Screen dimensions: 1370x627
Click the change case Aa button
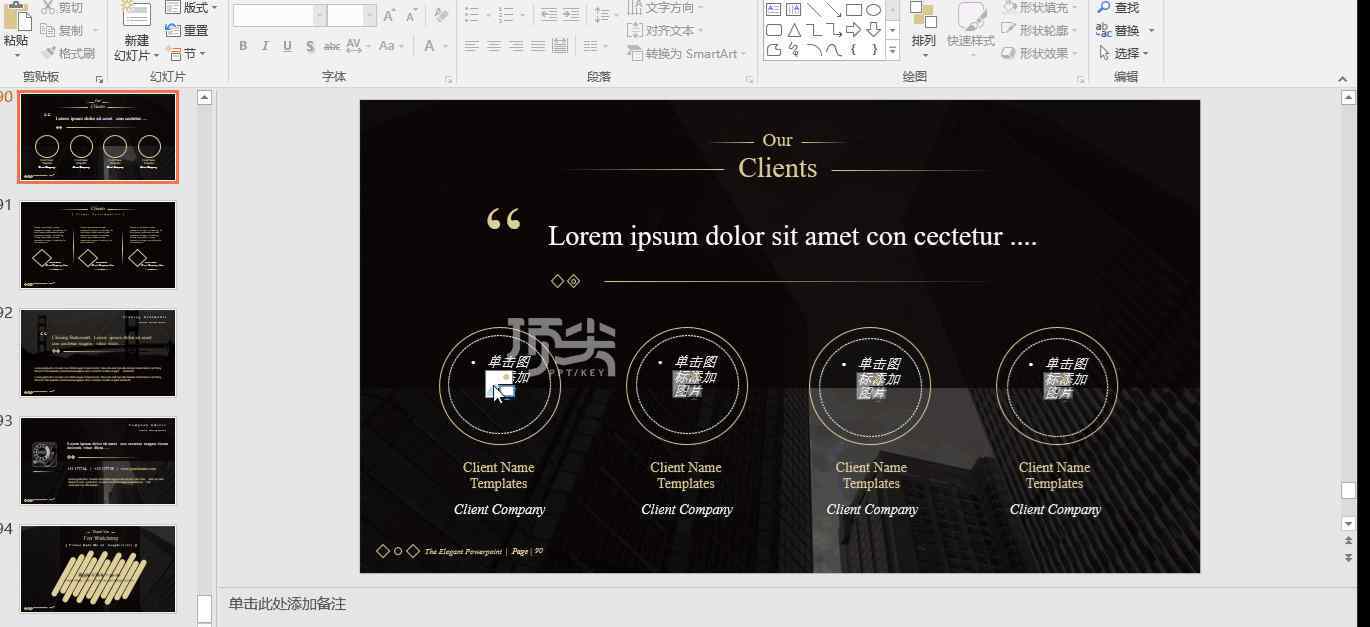389,46
